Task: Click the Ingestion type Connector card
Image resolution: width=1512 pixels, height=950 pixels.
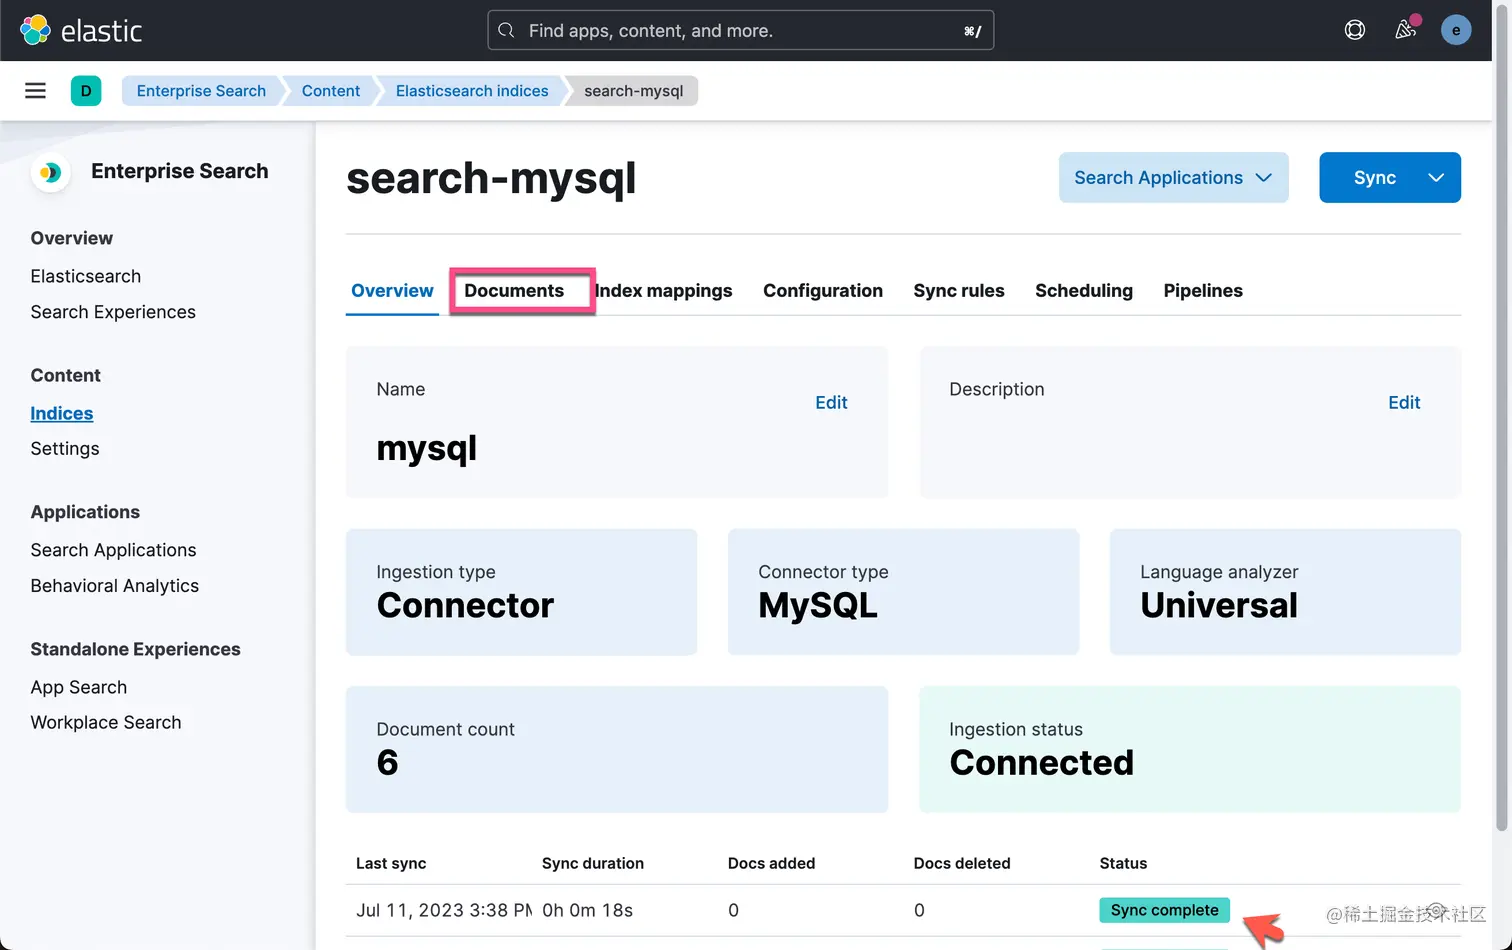Action: click(521, 592)
